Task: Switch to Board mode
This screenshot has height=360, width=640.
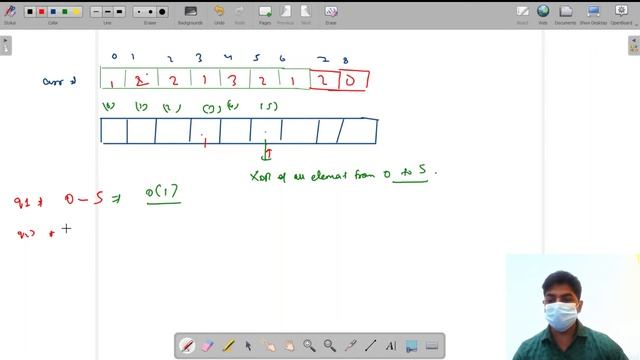Action: [522, 15]
